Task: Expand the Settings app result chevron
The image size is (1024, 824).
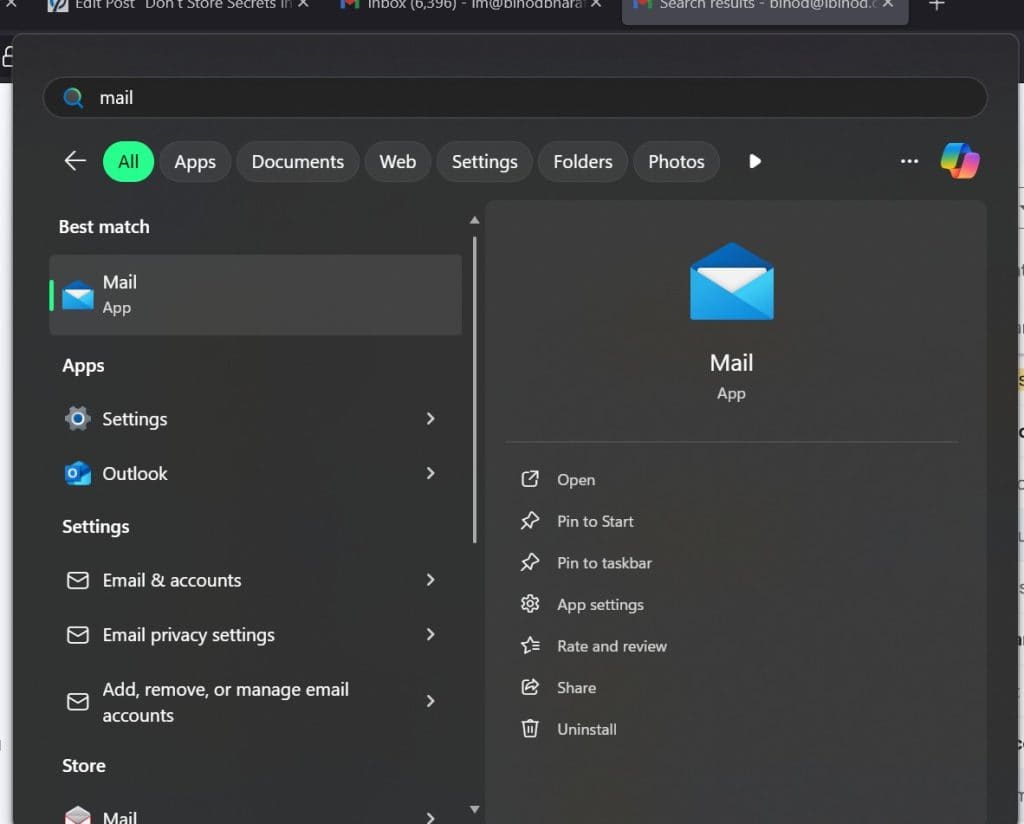Action: [431, 419]
